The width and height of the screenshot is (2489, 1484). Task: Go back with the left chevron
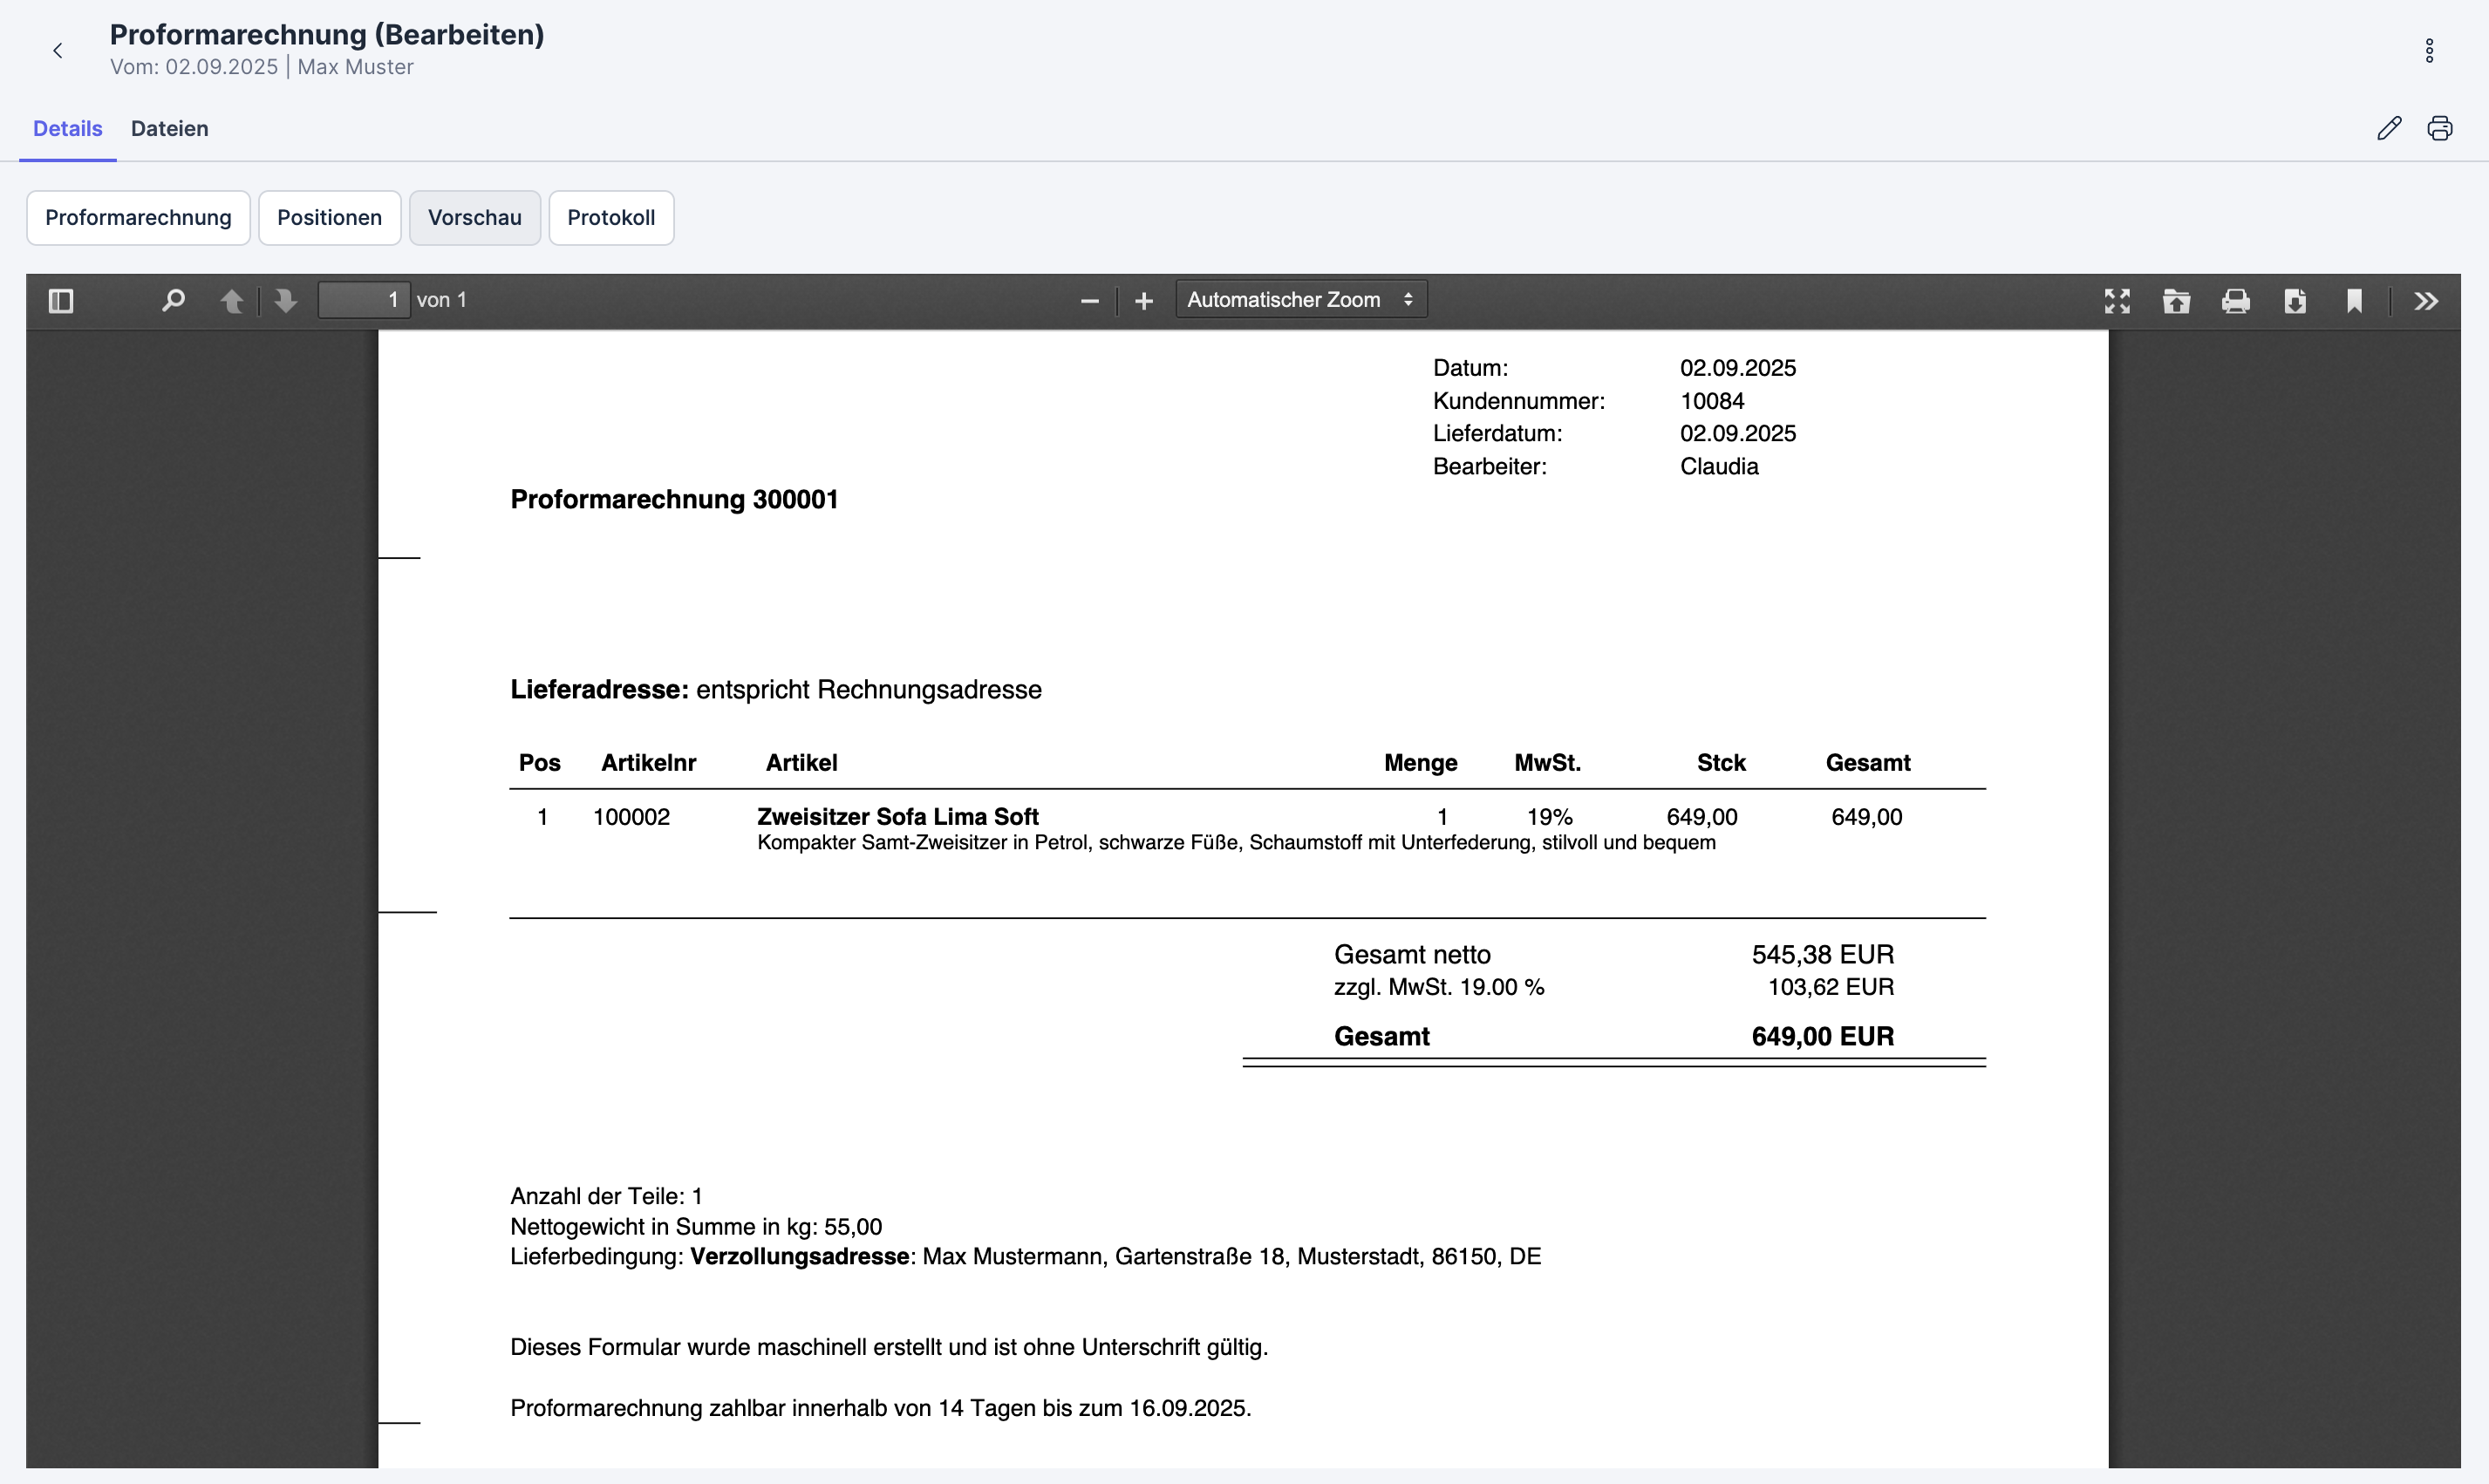58,51
